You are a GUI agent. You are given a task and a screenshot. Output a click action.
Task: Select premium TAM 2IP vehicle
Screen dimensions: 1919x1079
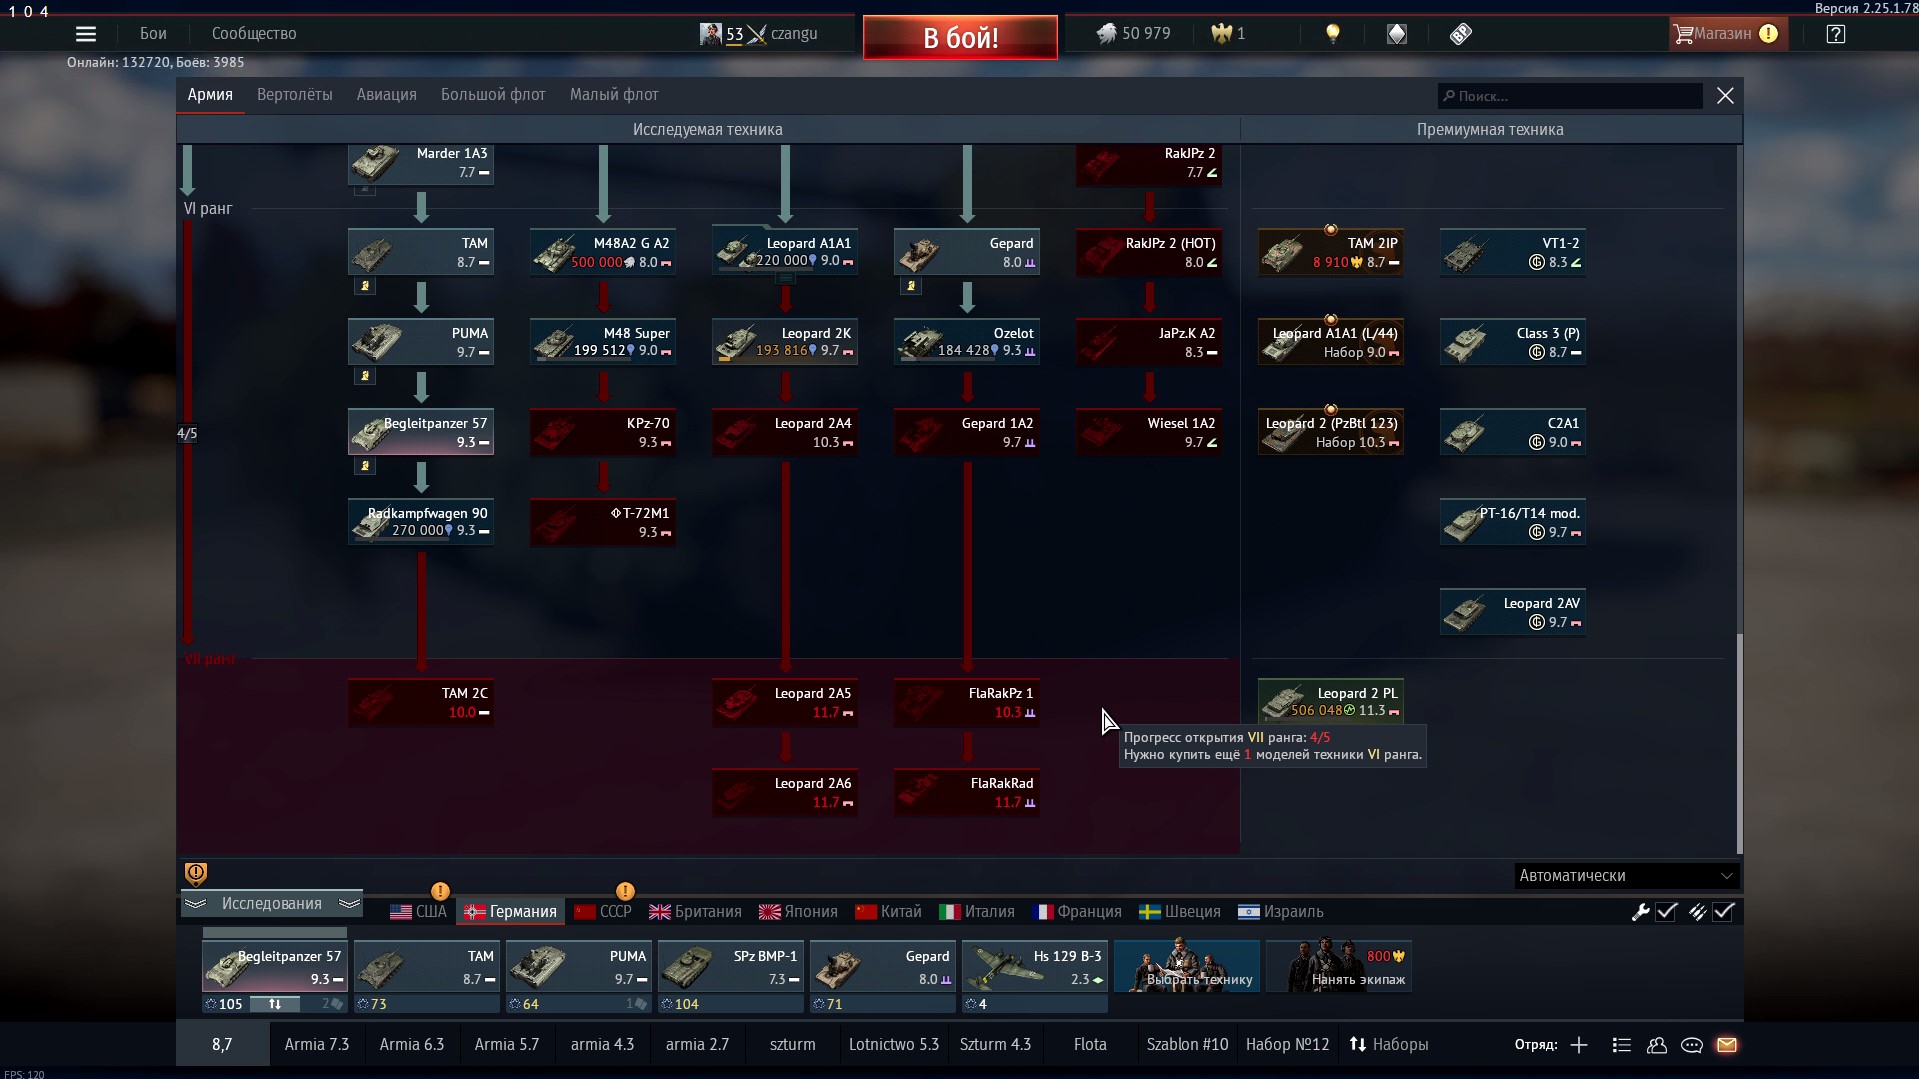pyautogui.click(x=1331, y=252)
